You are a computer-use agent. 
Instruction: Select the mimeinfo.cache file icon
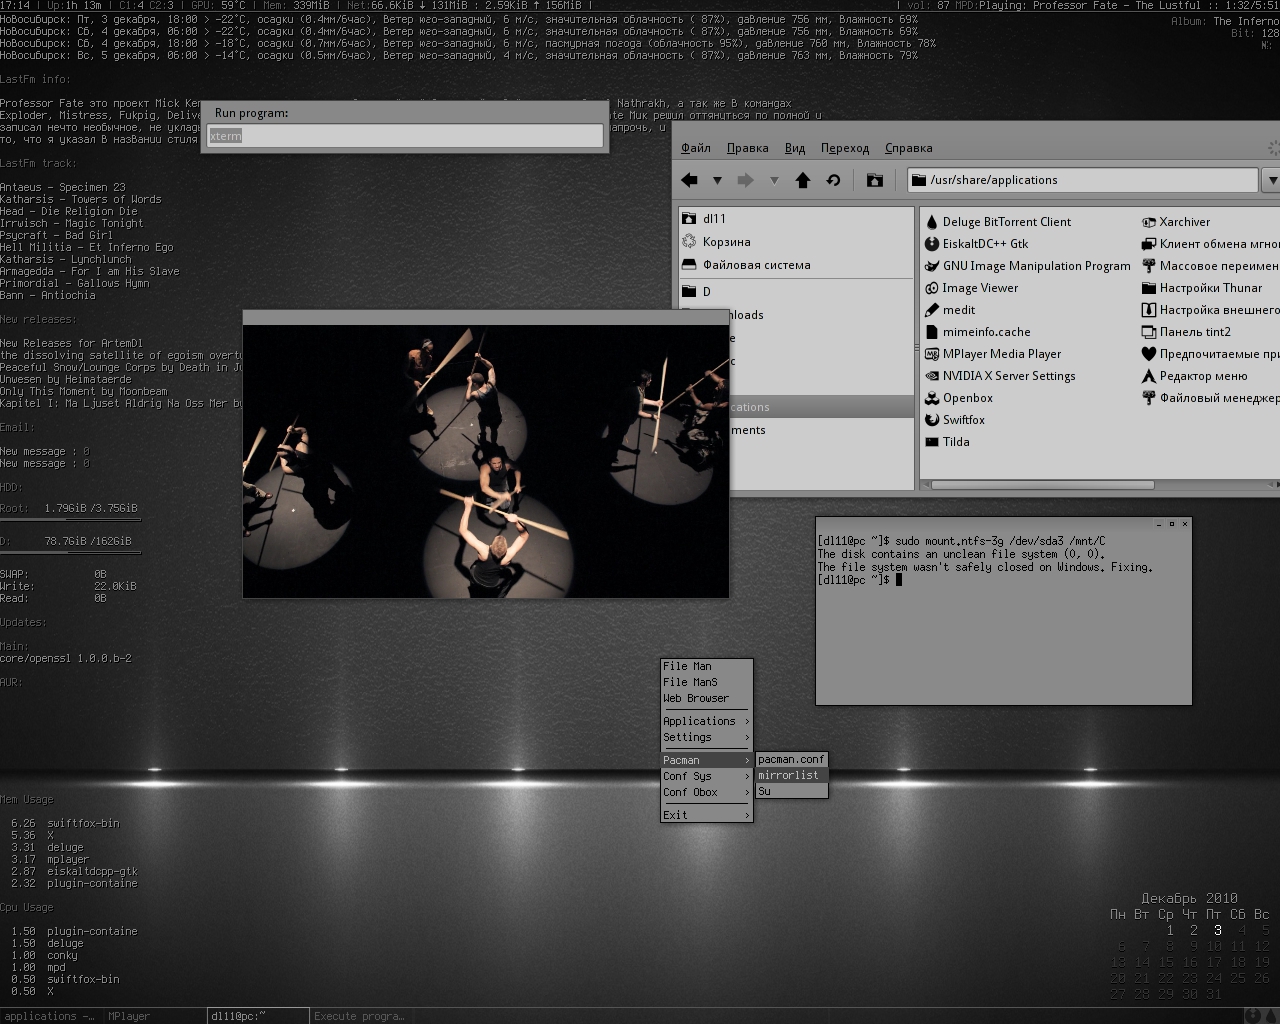tap(932, 332)
